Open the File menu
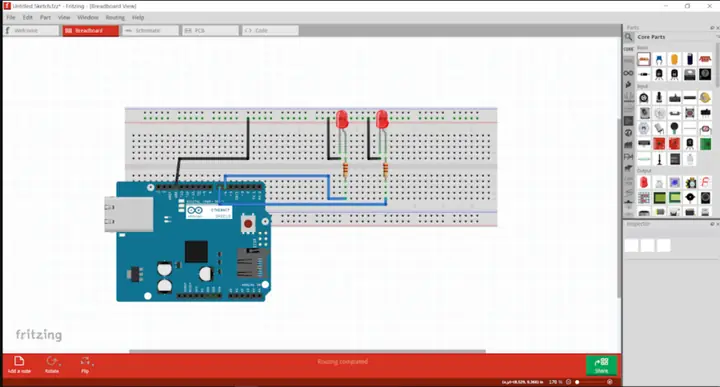 coord(11,17)
